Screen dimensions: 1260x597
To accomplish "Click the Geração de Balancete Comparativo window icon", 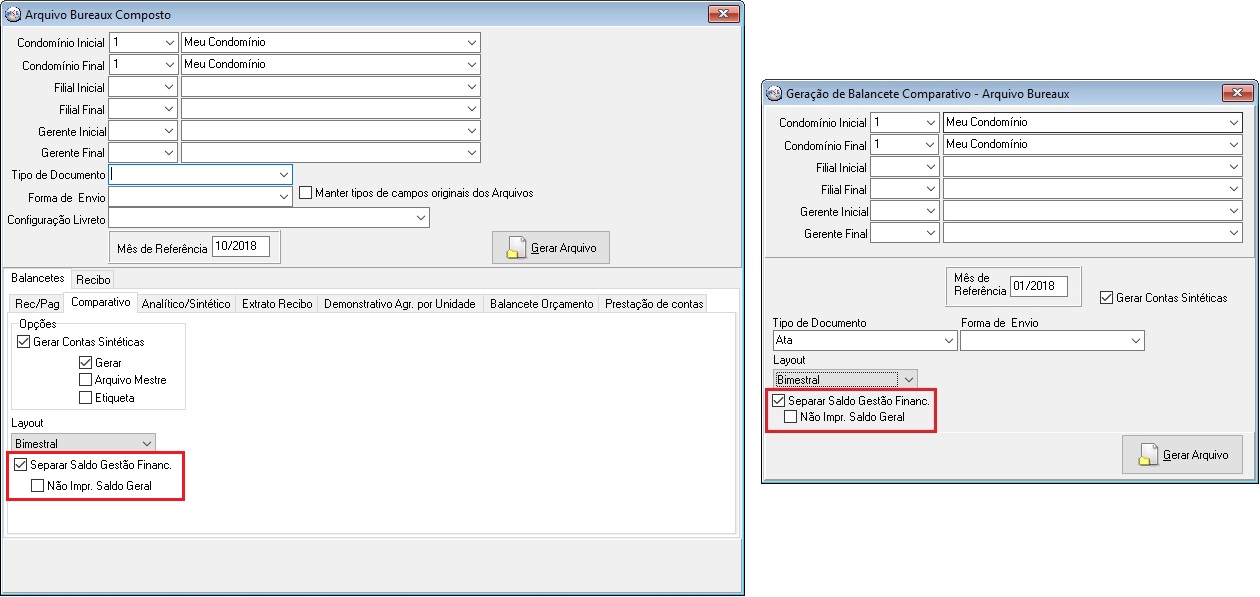I will (773, 94).
